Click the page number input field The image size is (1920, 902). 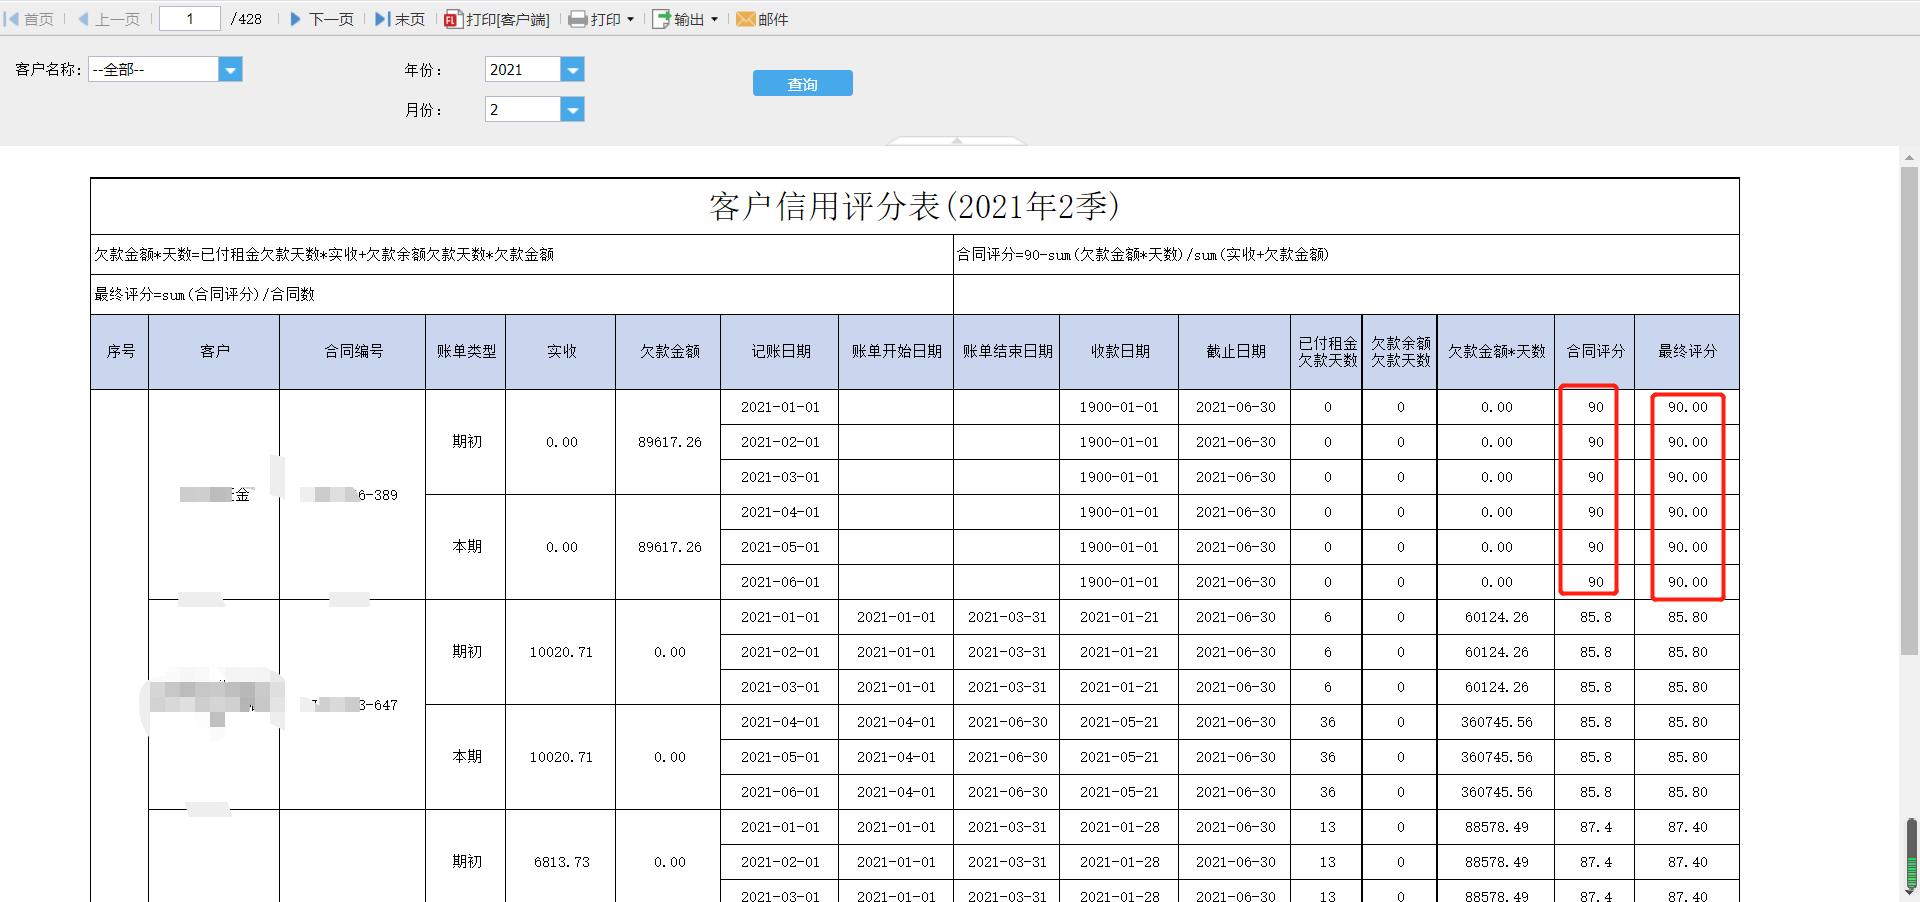[x=190, y=19]
